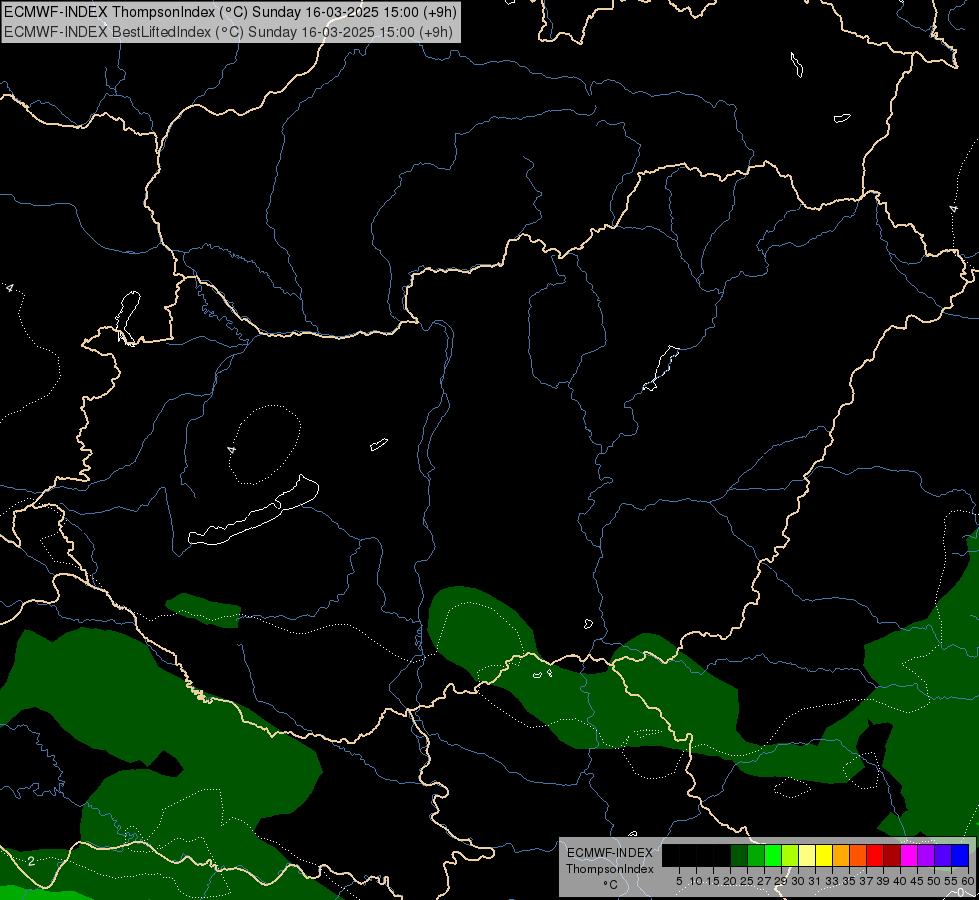The height and width of the screenshot is (900, 979).
Task: Select the orange 33–35 legend swatch
Action: (842, 855)
